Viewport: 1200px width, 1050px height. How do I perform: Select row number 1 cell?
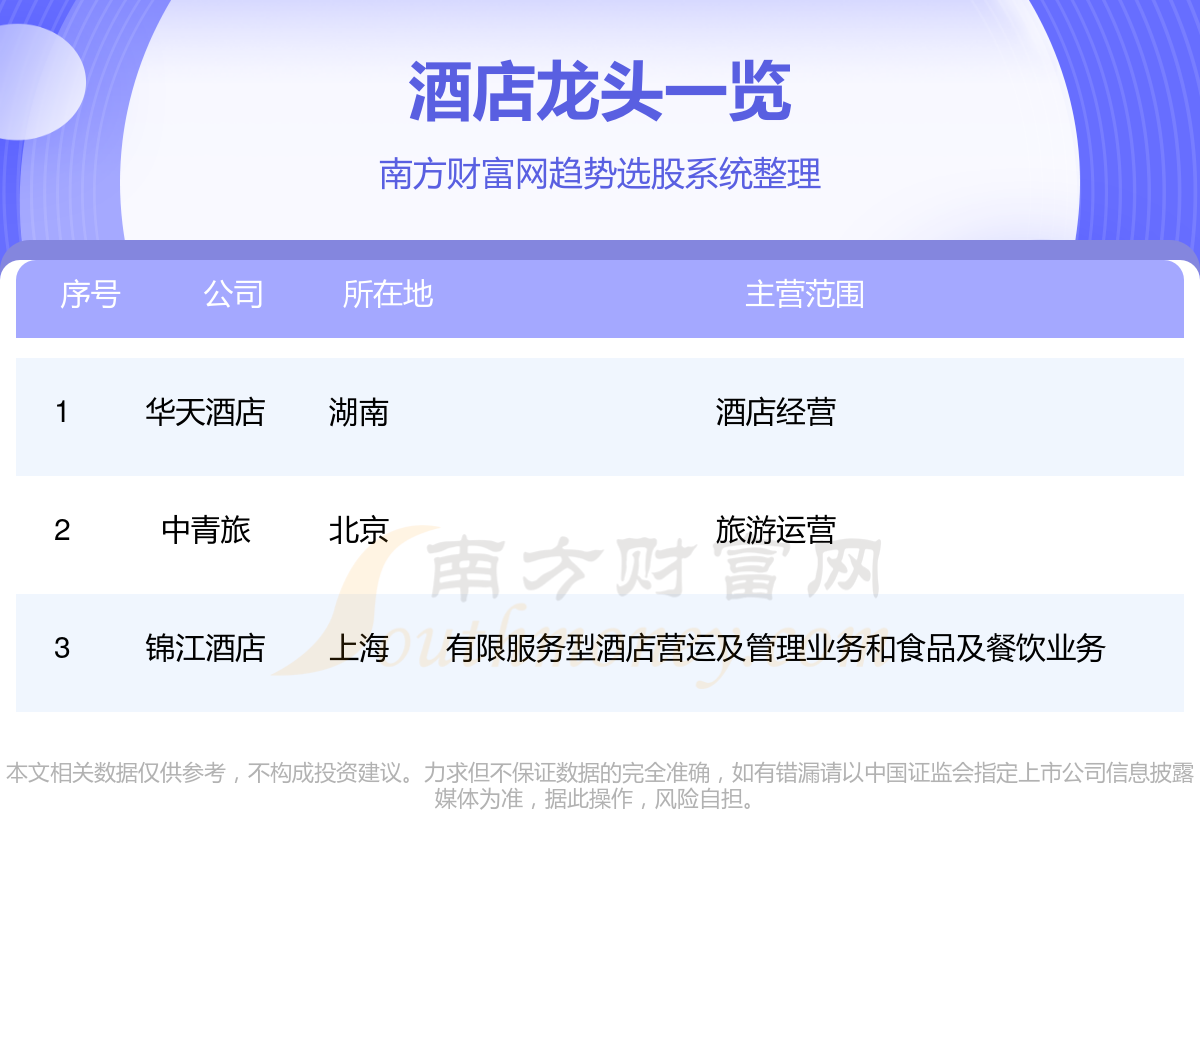click(62, 412)
